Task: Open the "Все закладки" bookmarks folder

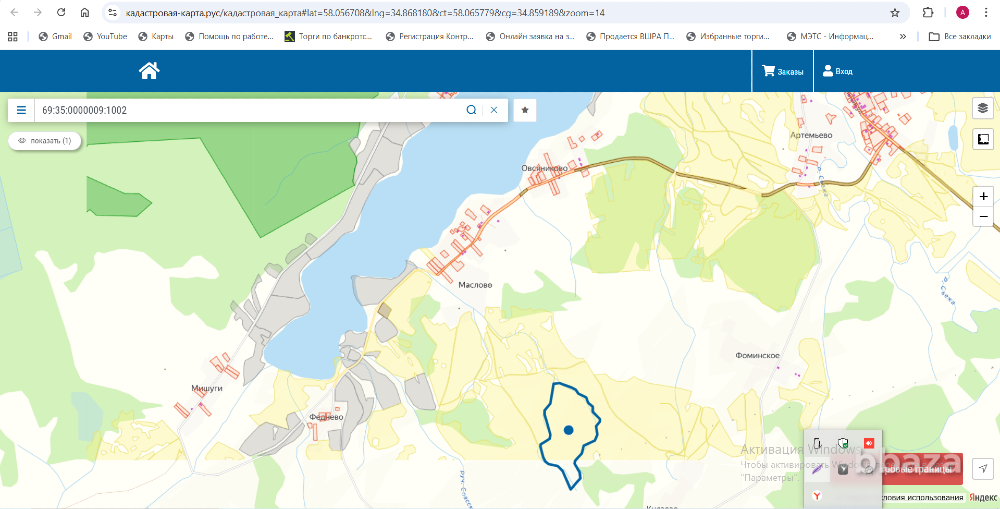Action: coord(960,36)
